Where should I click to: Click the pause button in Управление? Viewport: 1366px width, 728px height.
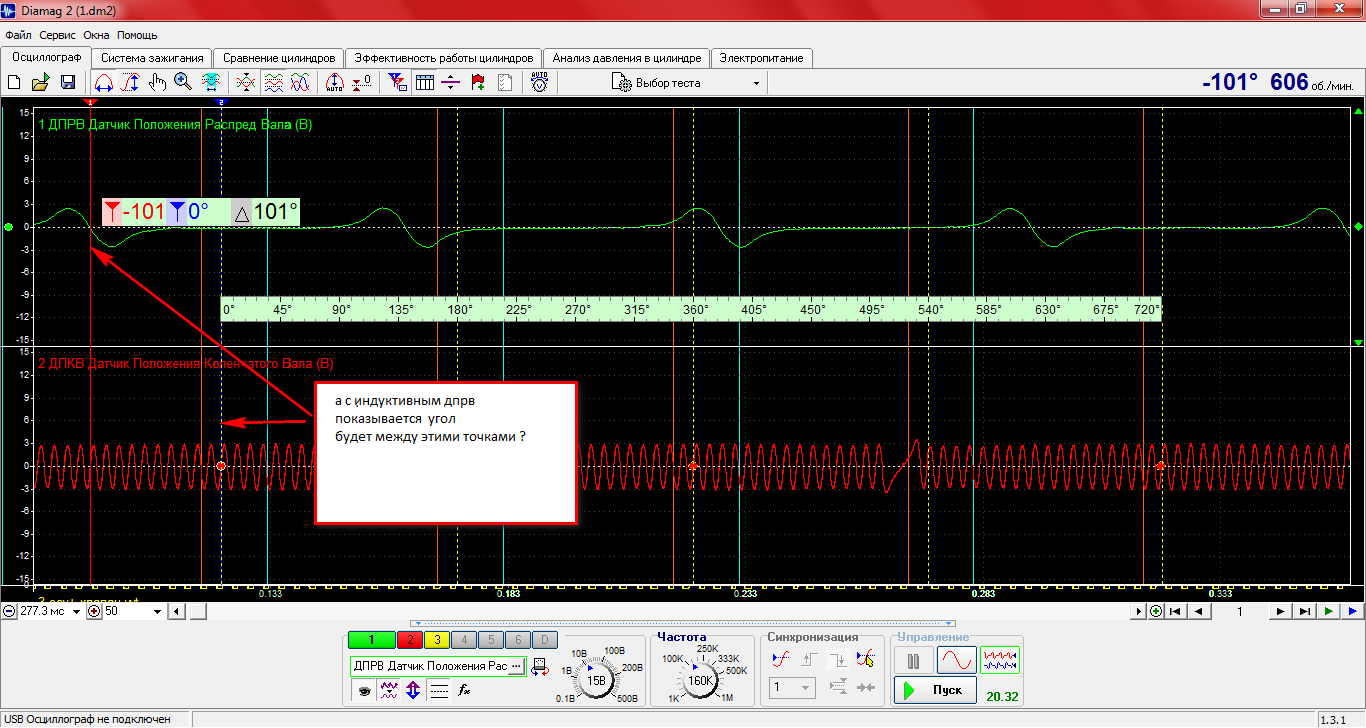pos(913,661)
